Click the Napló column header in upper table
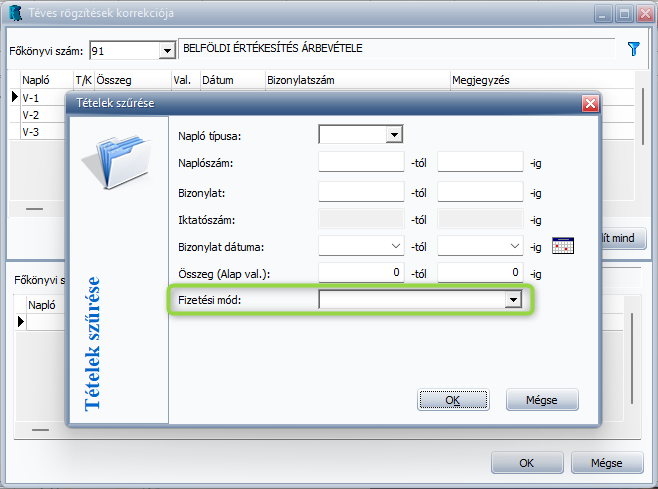 [47, 80]
